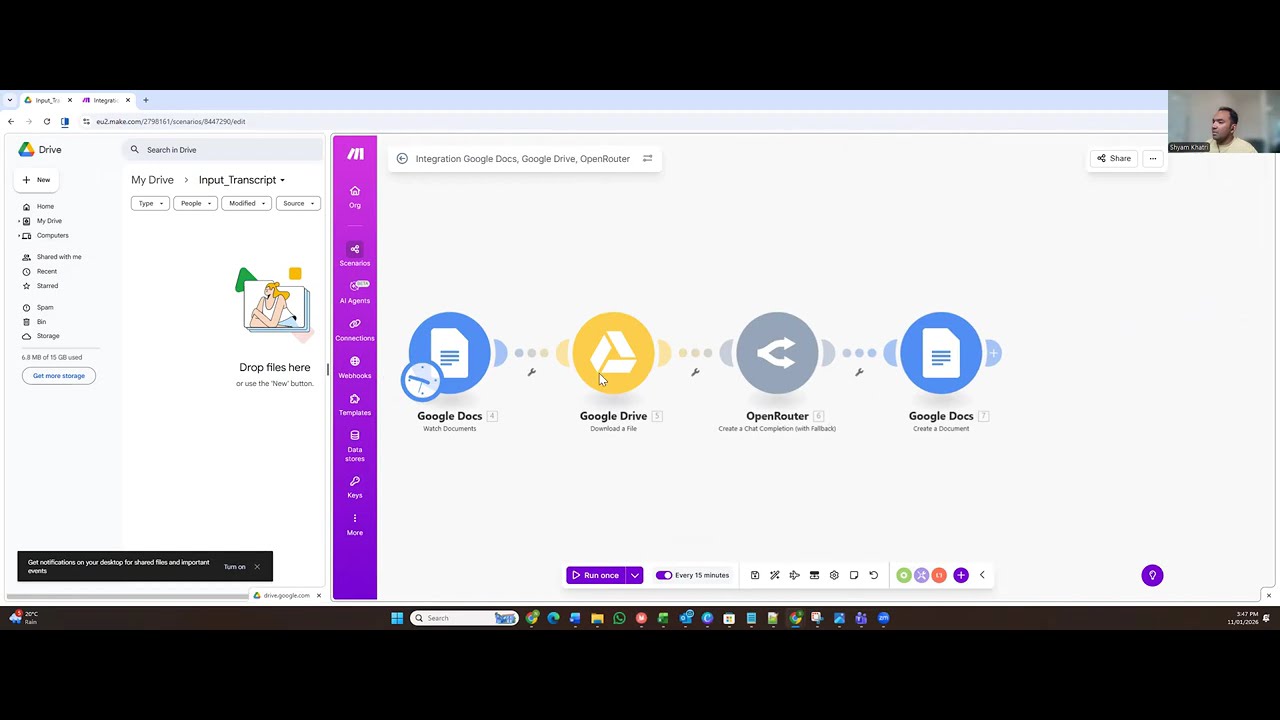Open Storage in Drive sidebar
Screen dimensions: 1280x720
point(48,336)
